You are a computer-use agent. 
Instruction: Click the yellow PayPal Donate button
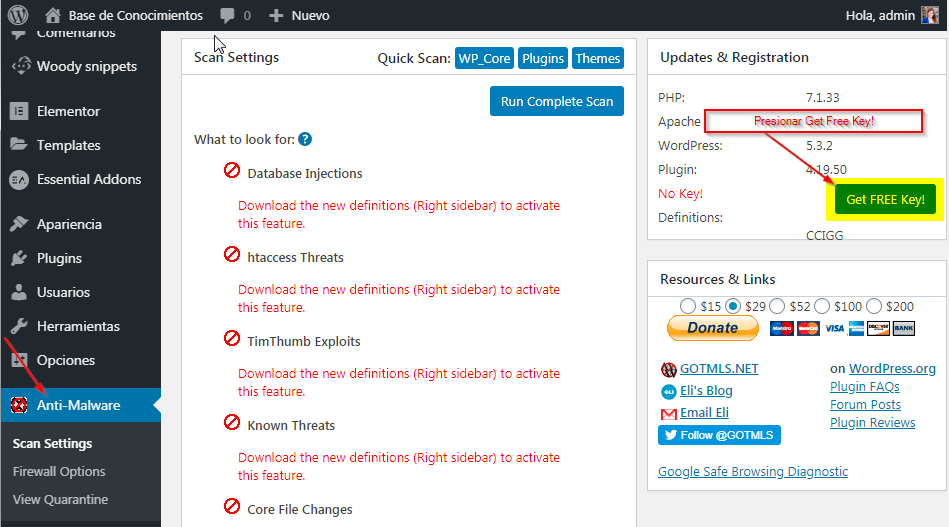click(712, 328)
